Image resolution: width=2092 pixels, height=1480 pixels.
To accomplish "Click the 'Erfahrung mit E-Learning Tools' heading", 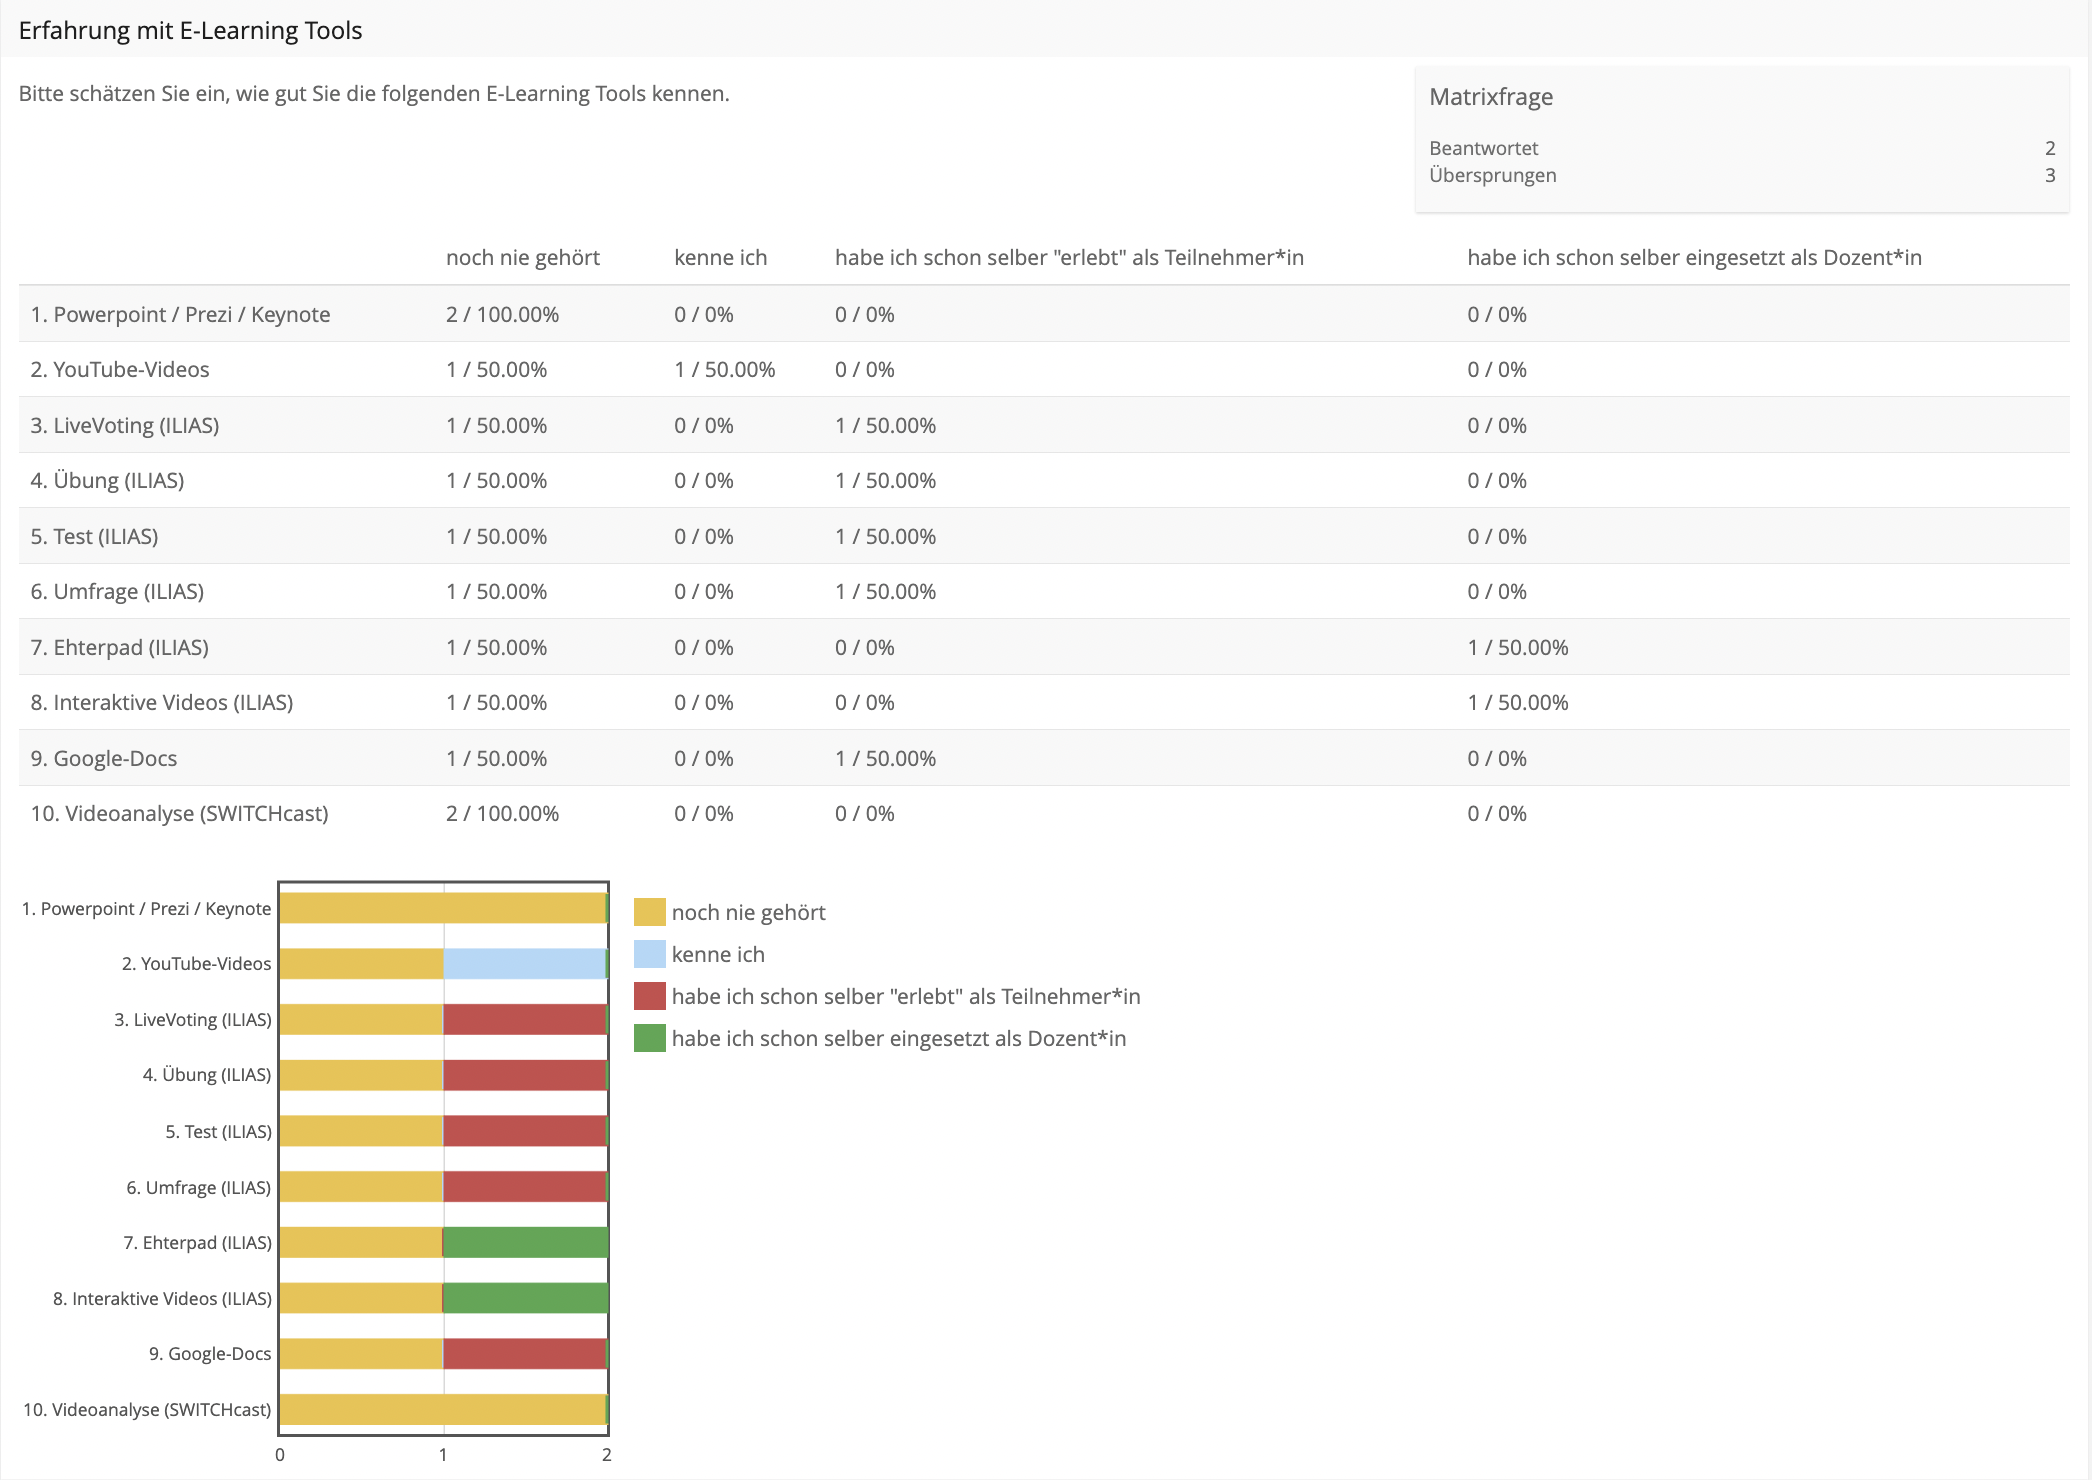I will click(x=190, y=31).
